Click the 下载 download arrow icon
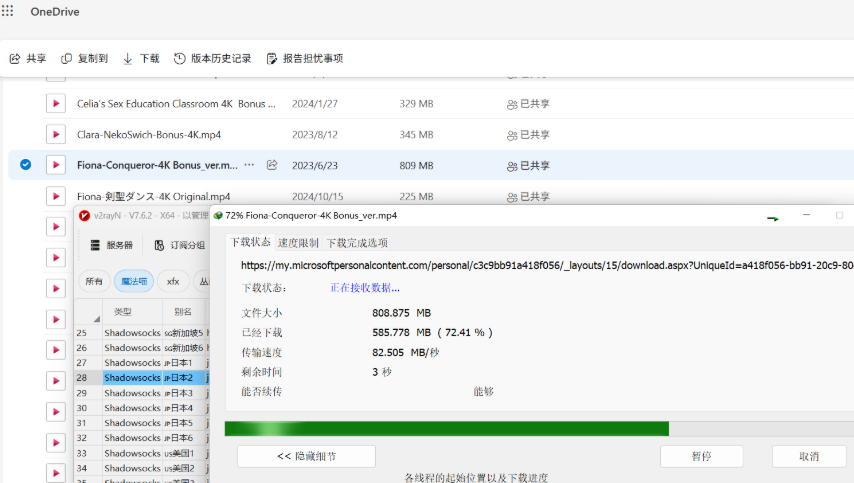Screen dimensions: 854x483 point(128,59)
